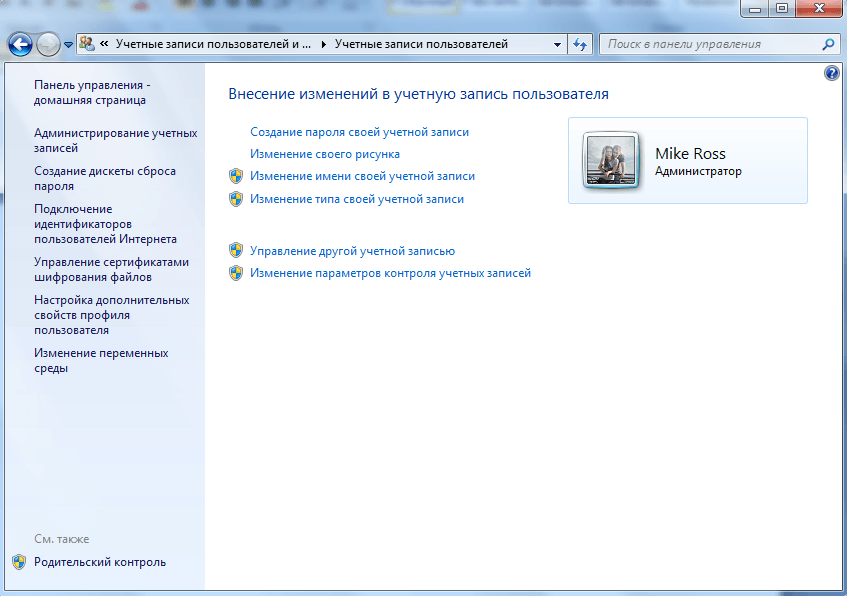Screen dimensions: 847x596
Task: Click shield icon beside 'Изменение имени своей учетной записи'
Action: click(x=236, y=176)
